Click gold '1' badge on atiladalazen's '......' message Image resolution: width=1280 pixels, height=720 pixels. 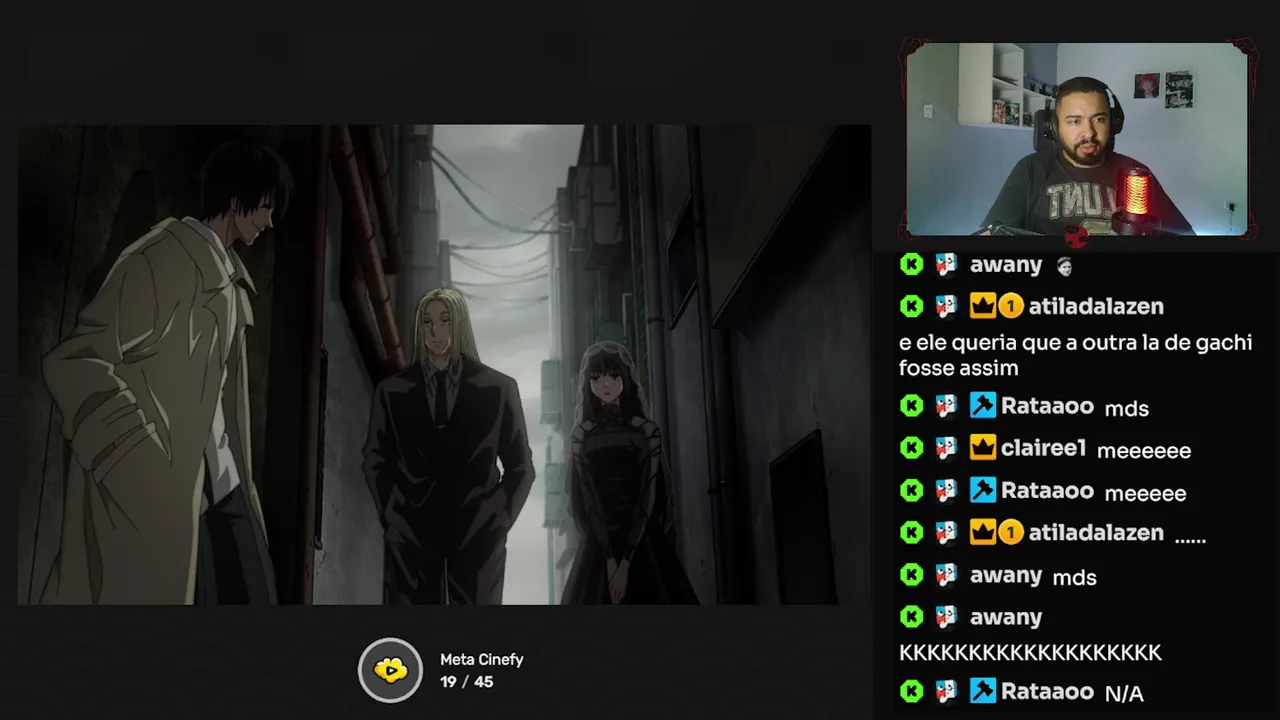1010,533
